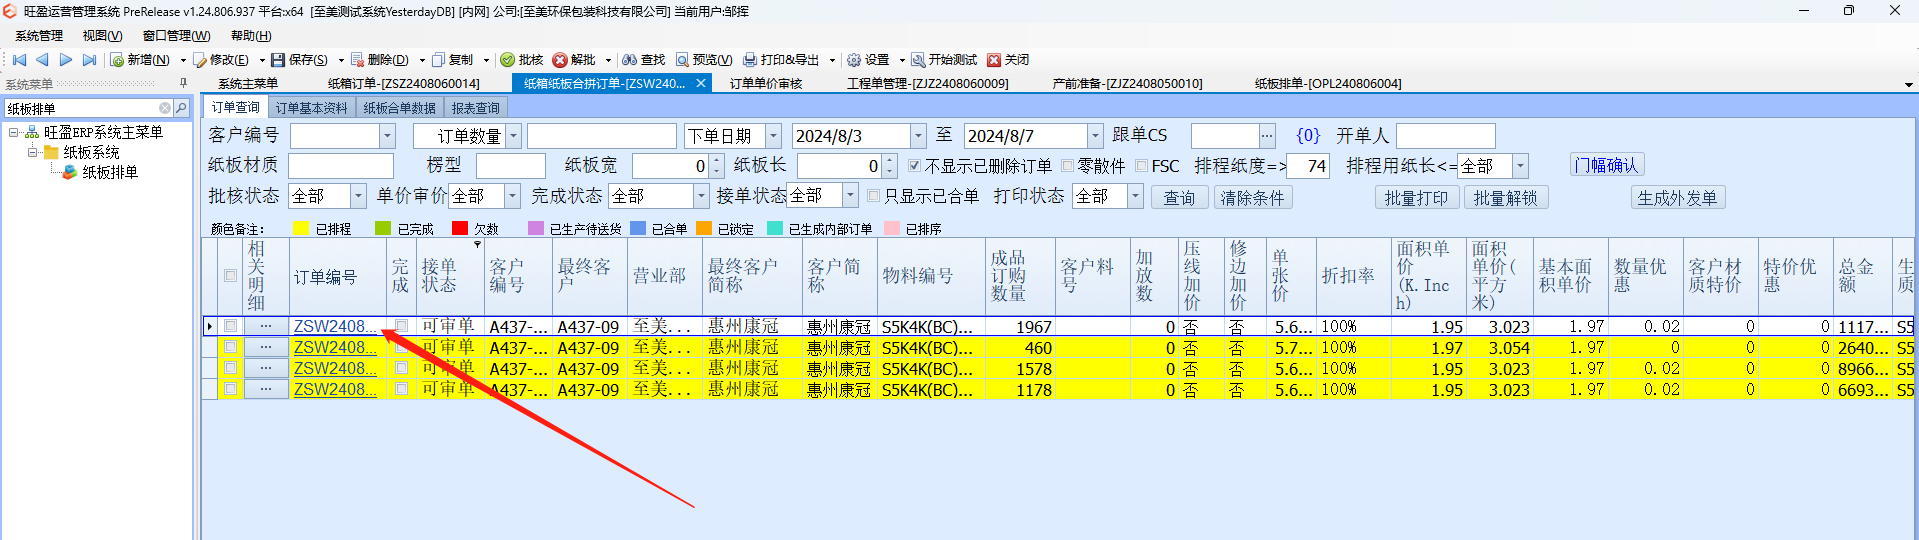Tick row checkbox for order quantity 1967
The image size is (1919, 540).
[x=231, y=326]
